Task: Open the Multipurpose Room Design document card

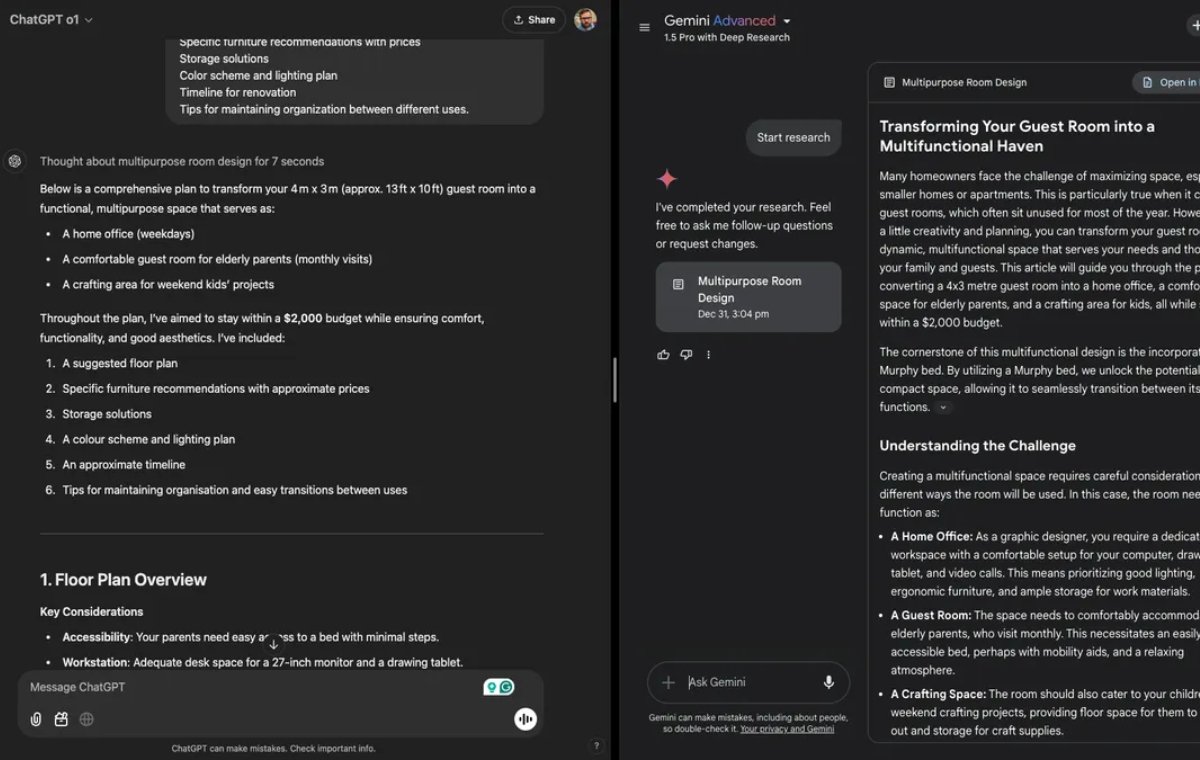Action: [748, 297]
